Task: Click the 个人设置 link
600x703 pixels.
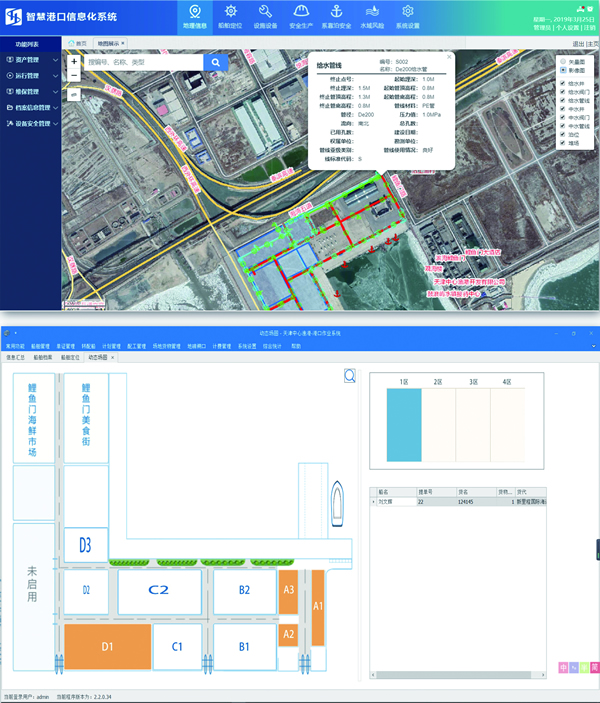Action: pos(567,28)
